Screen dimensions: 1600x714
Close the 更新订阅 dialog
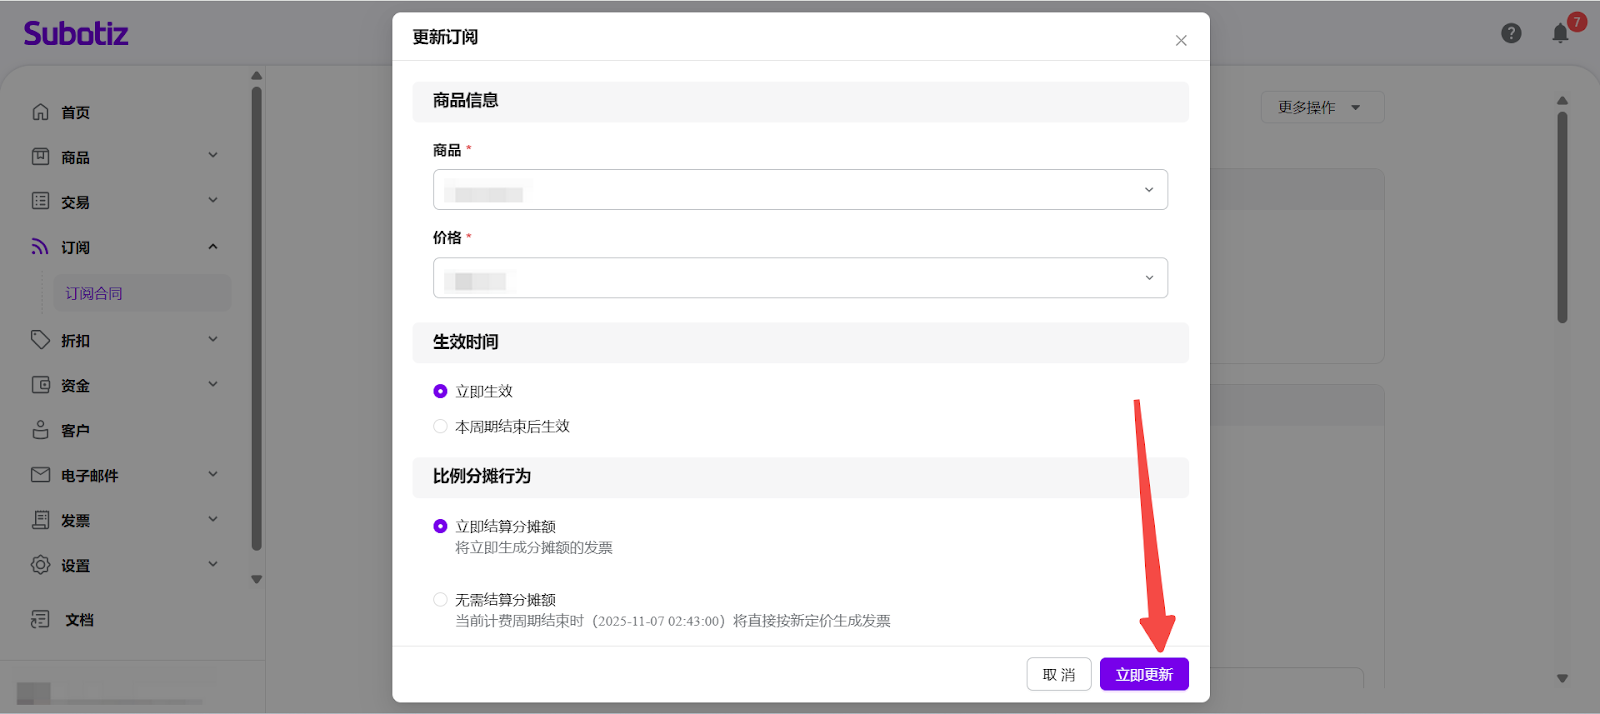tap(1181, 41)
